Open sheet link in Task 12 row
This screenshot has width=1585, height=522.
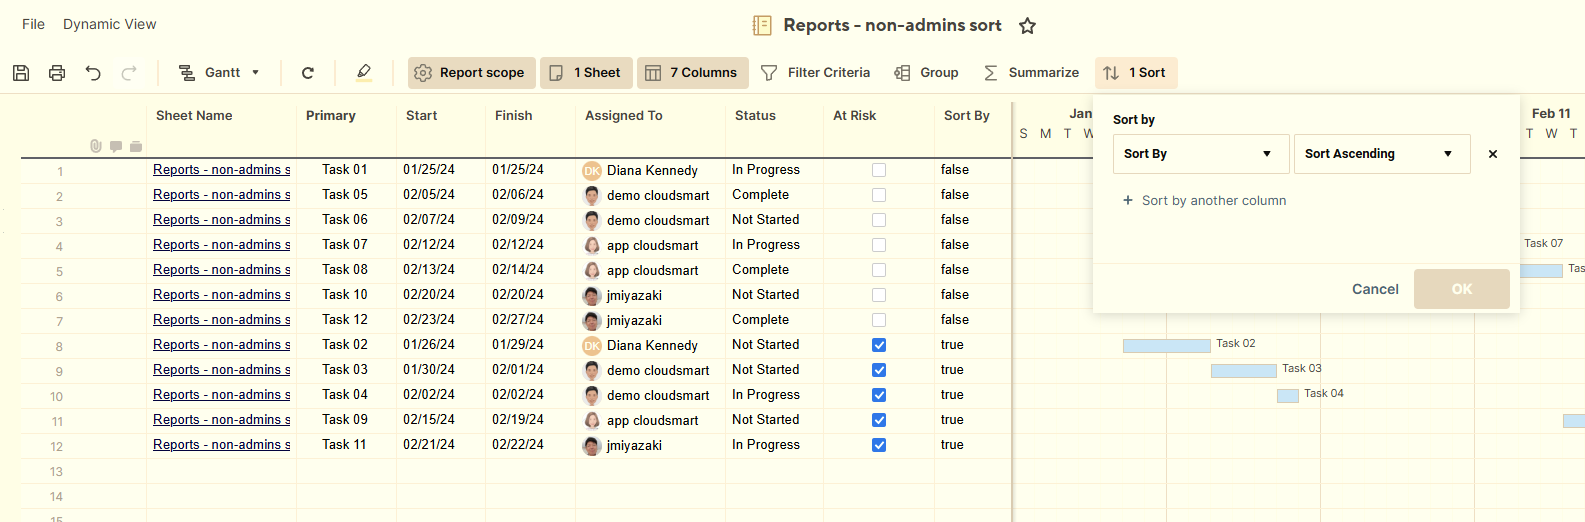coord(222,320)
